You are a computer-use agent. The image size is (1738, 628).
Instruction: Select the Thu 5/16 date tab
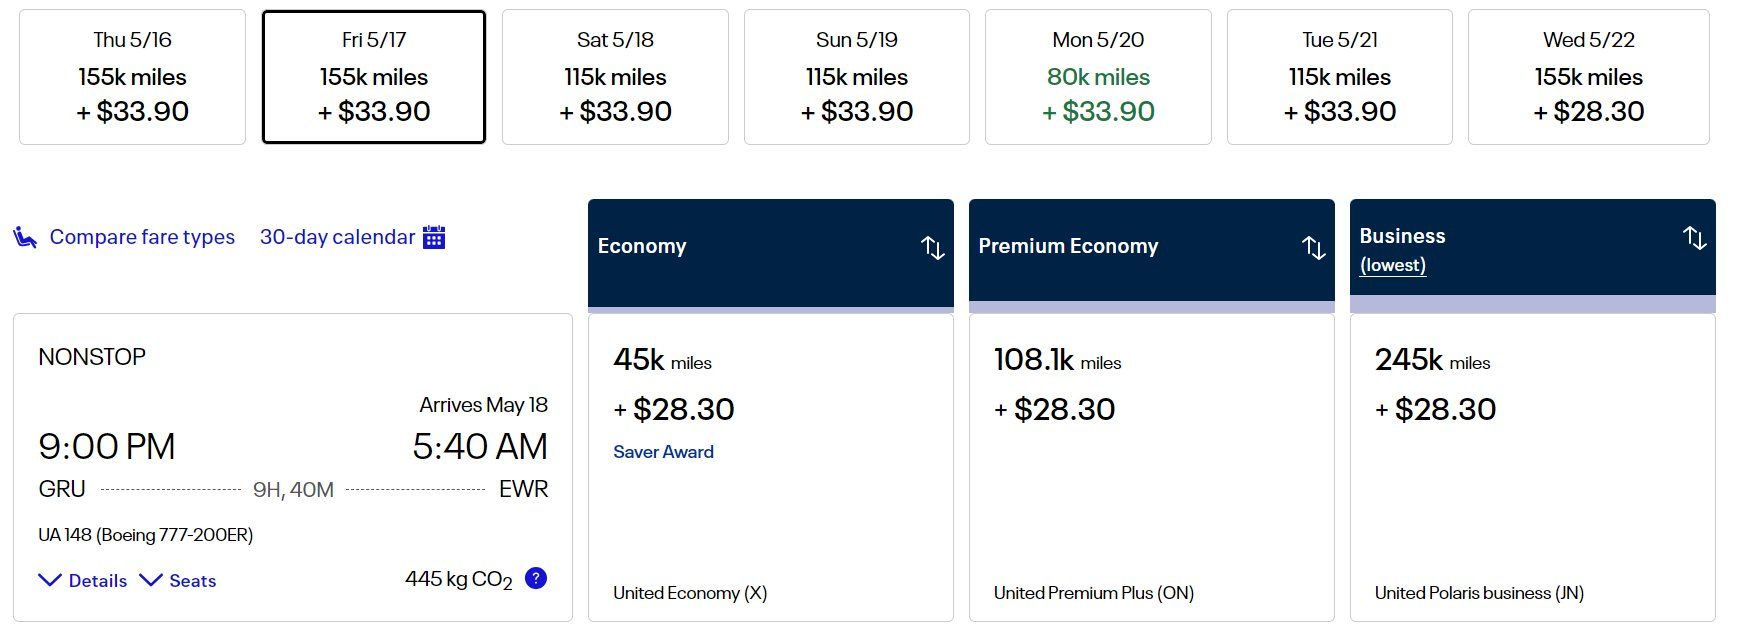(132, 77)
